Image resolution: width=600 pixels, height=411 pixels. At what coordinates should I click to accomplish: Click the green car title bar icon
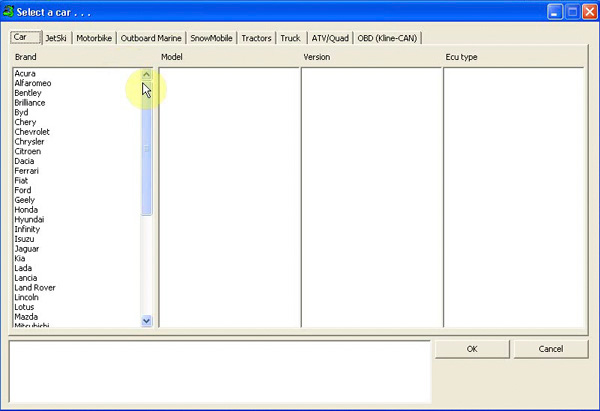point(10,11)
